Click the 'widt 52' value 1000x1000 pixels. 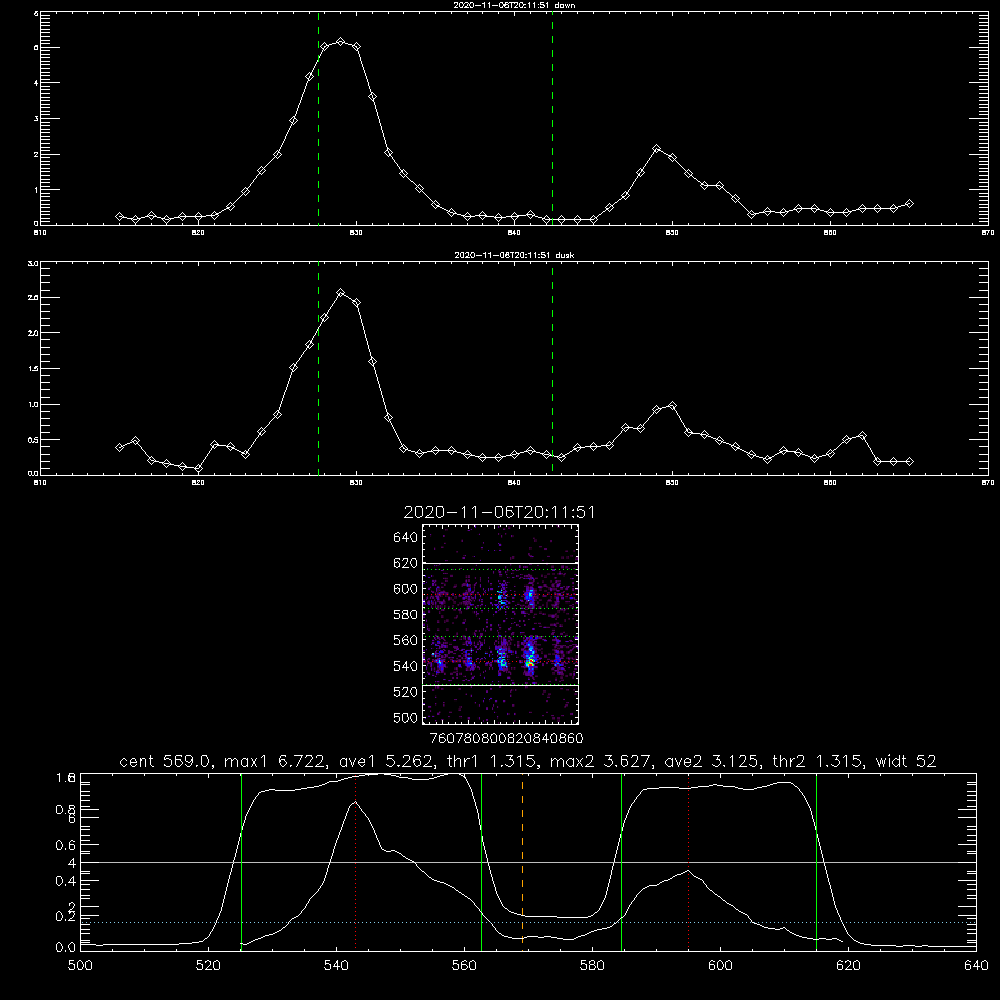point(906,761)
